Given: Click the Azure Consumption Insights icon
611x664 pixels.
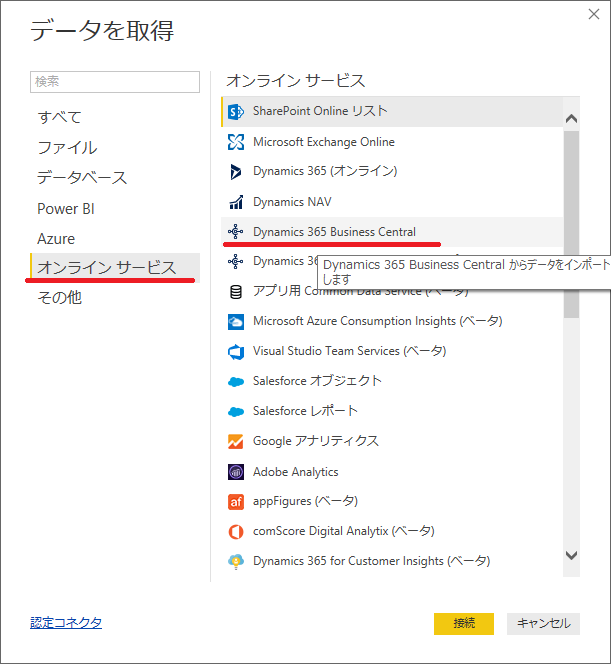Looking at the screenshot, I should [x=236, y=322].
